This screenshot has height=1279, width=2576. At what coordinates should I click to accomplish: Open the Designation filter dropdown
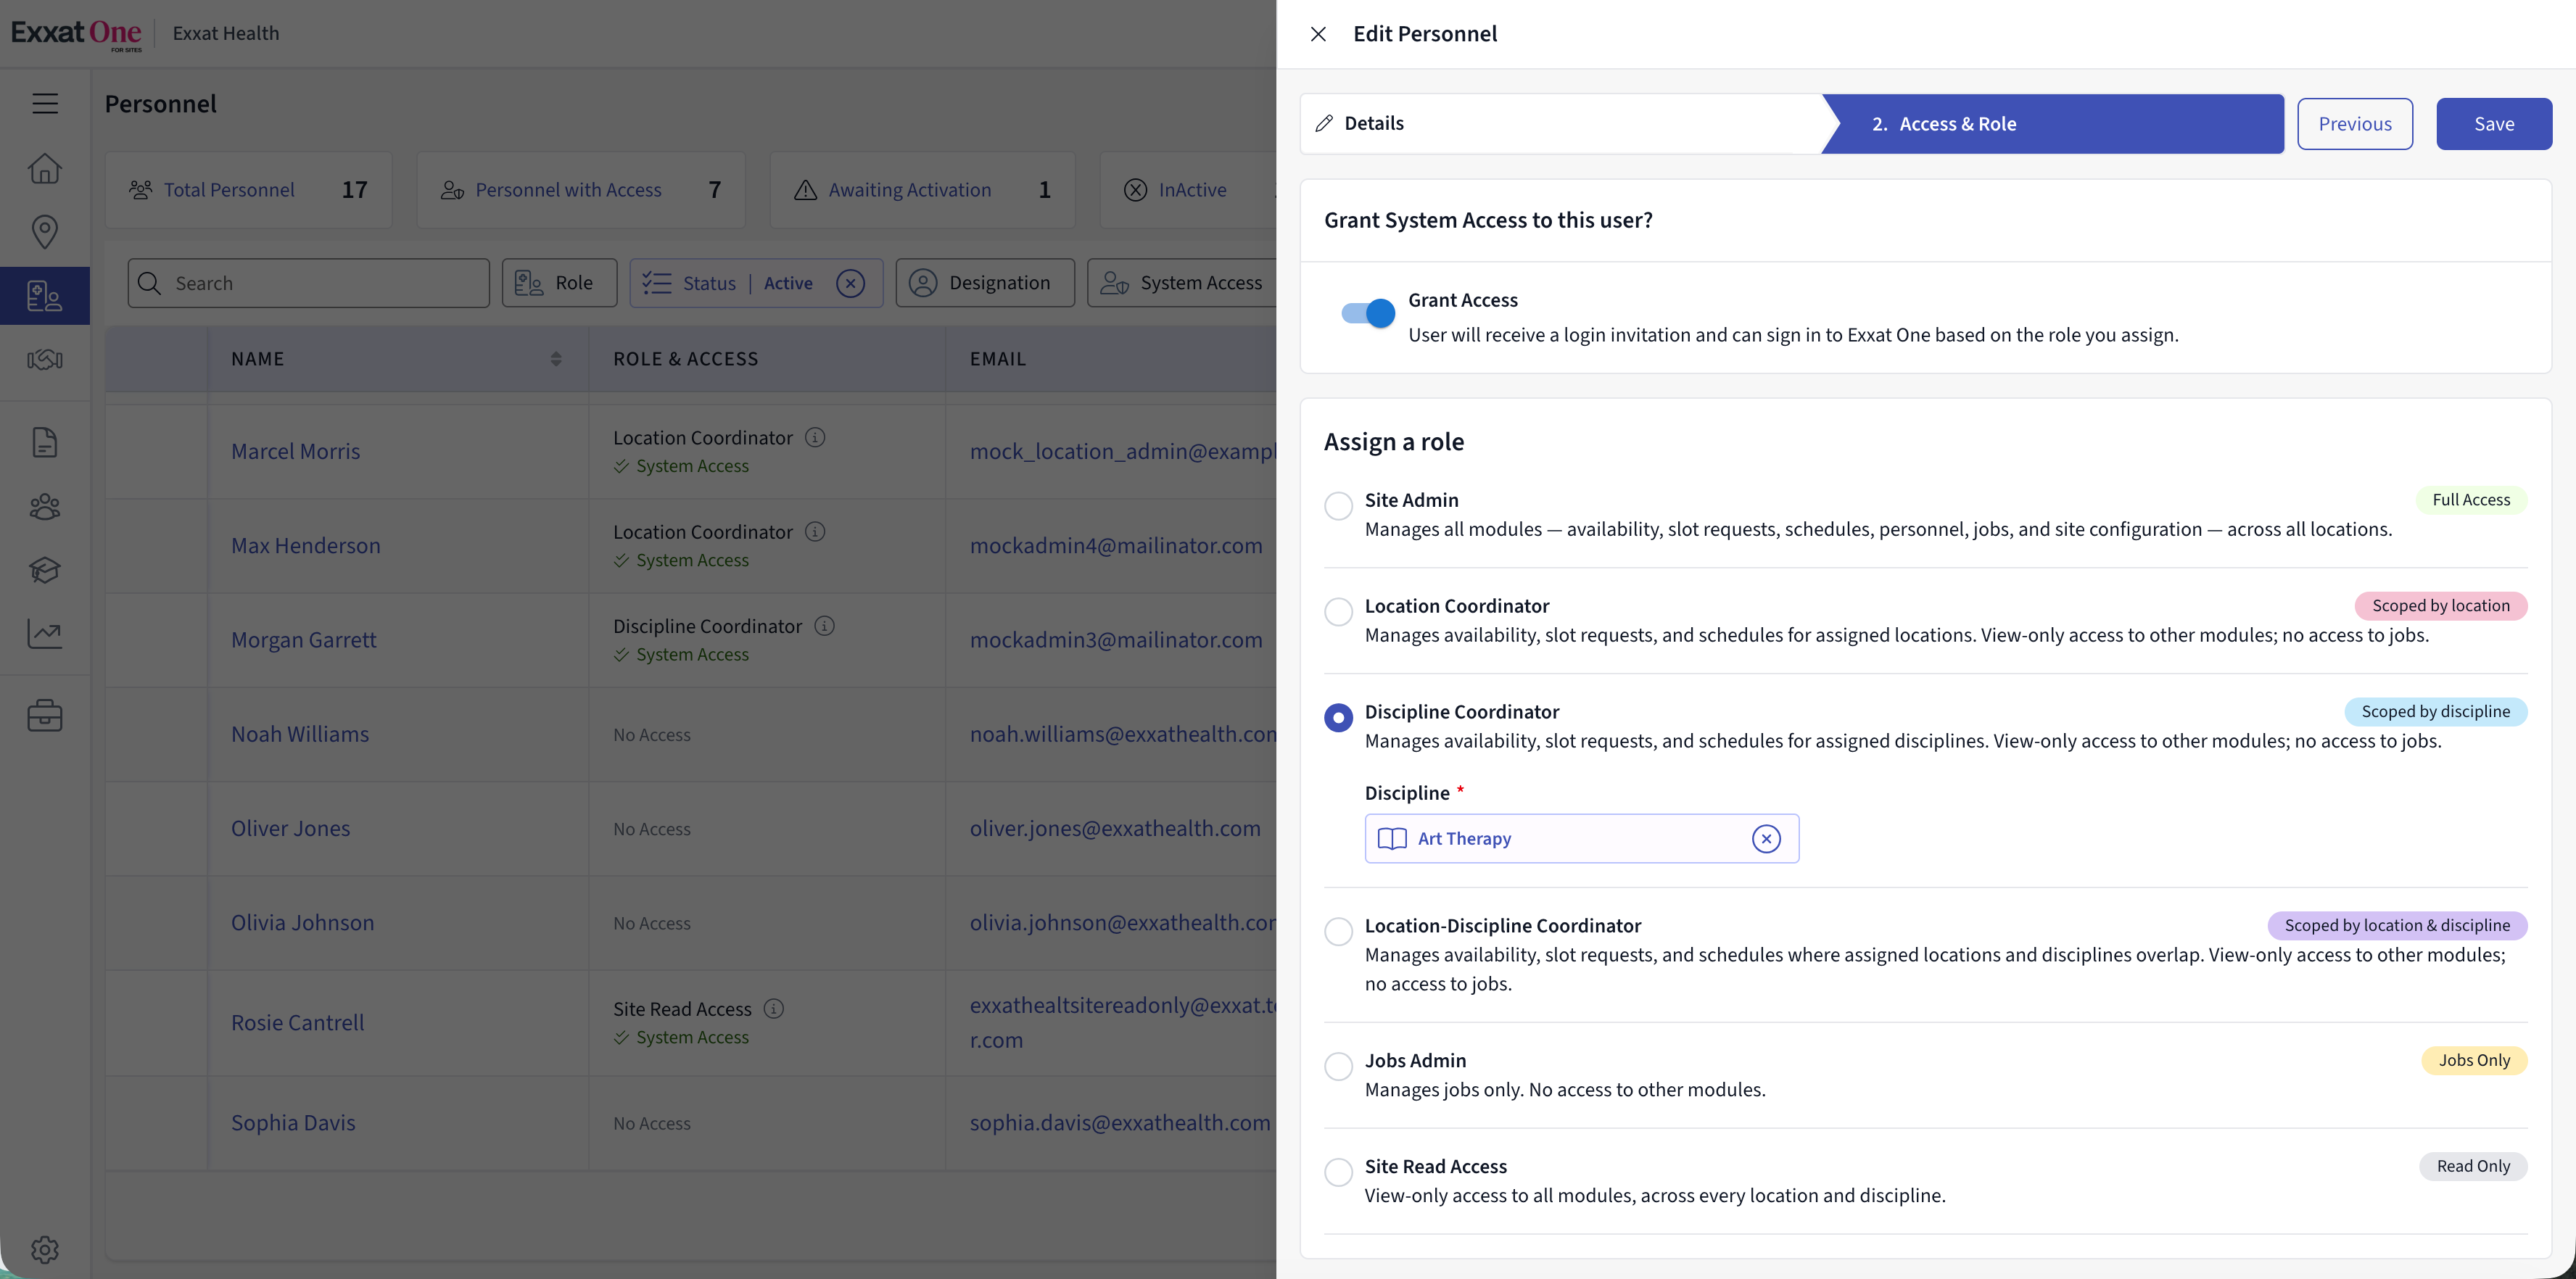(985, 283)
